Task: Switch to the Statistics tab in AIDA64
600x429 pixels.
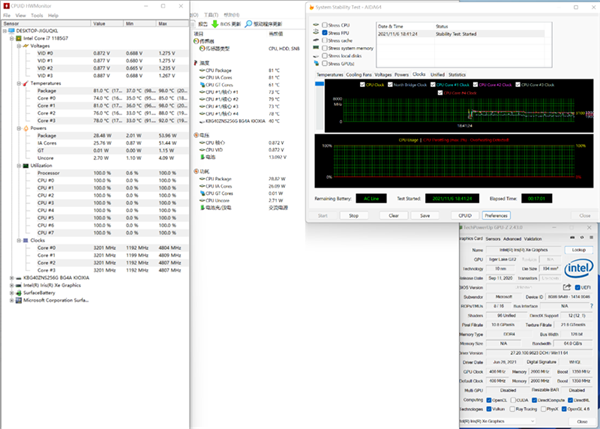Action: 457,74
